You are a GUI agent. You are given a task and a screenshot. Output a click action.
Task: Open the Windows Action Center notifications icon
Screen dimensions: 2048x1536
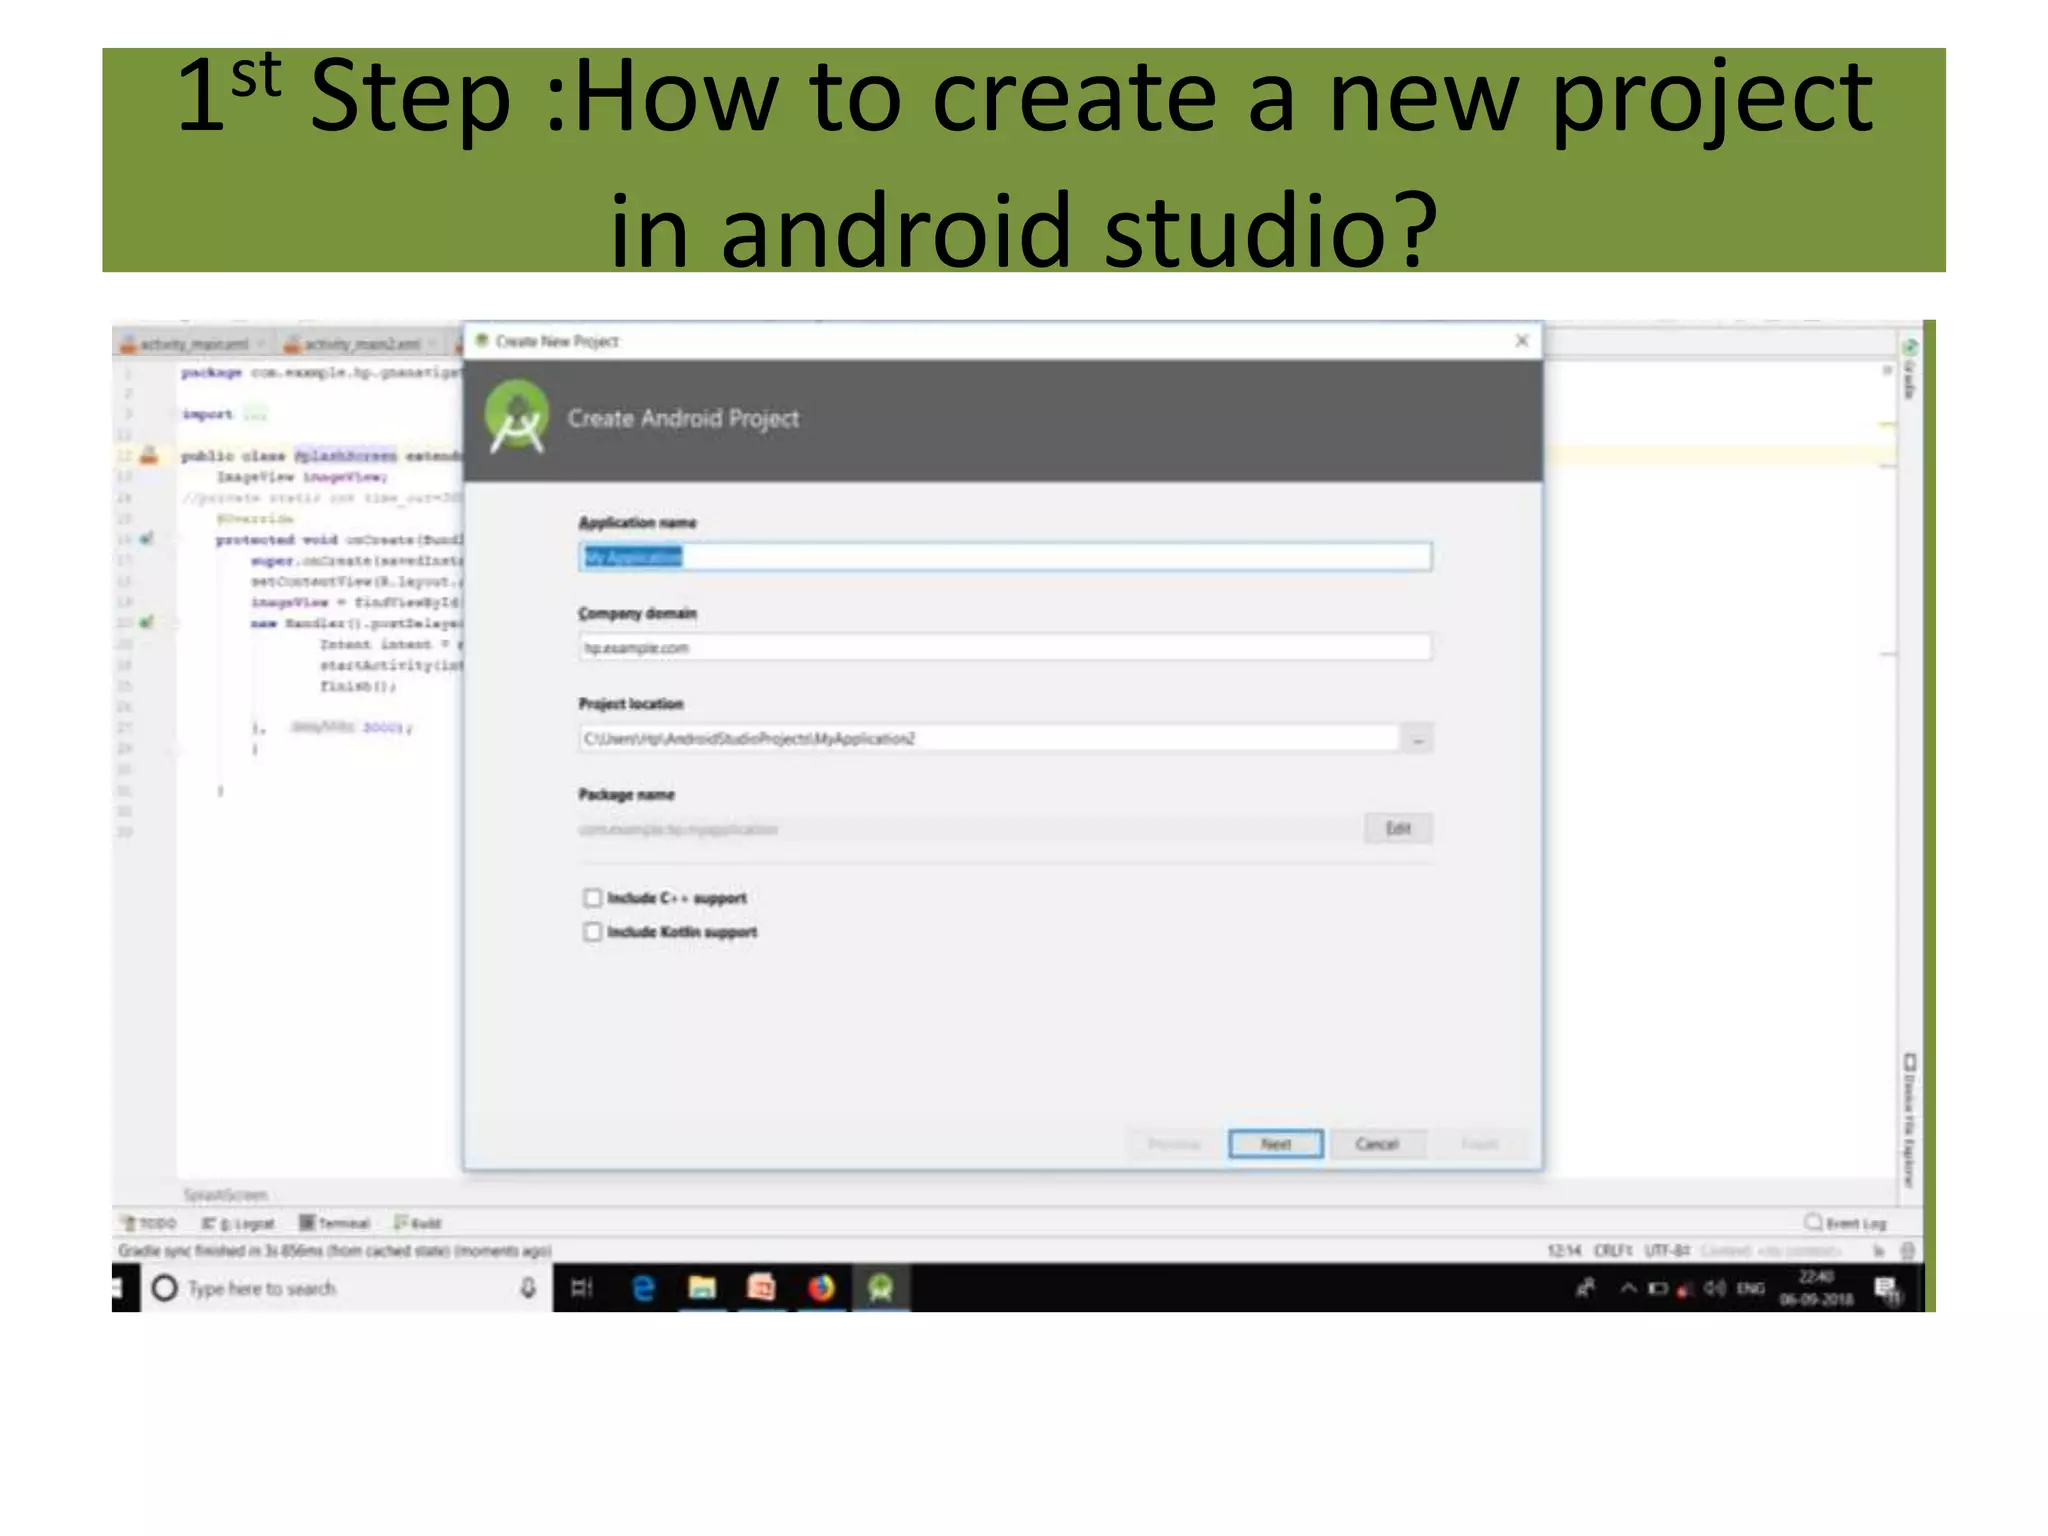click(1887, 1288)
